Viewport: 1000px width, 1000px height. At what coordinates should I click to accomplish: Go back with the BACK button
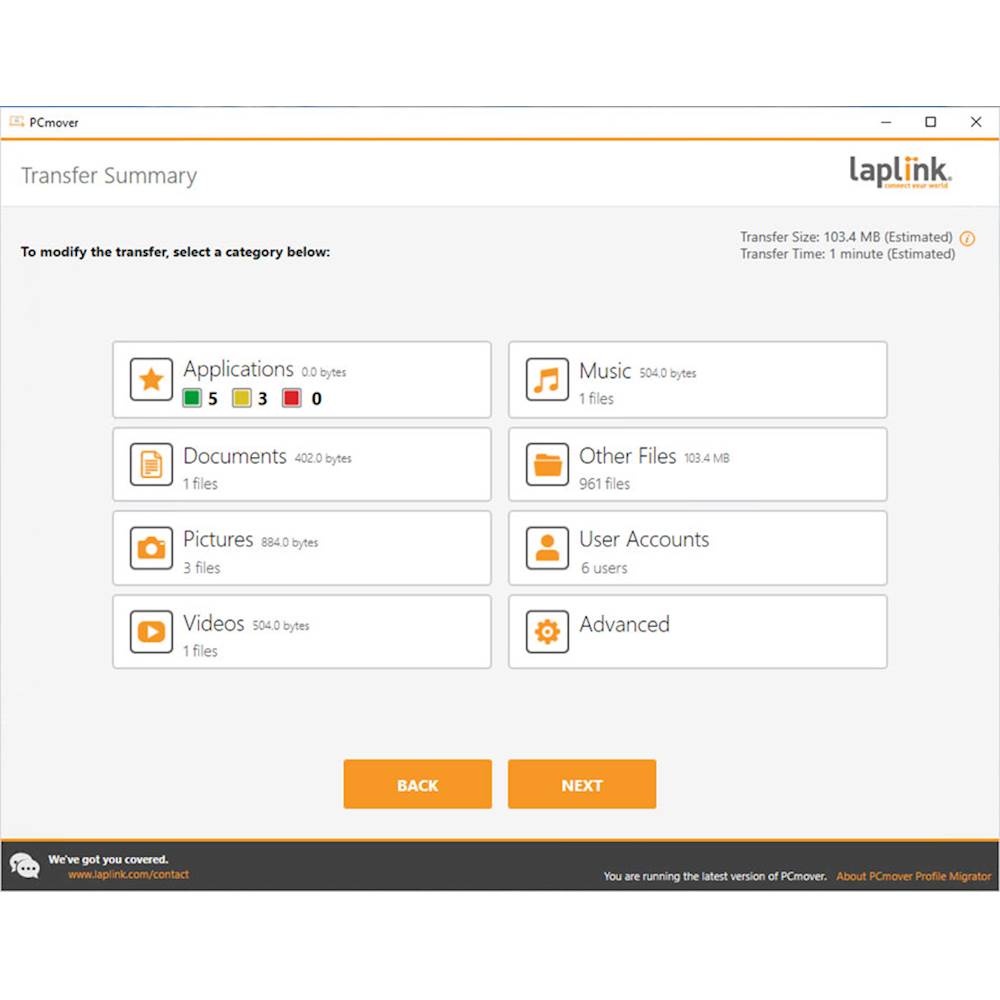coord(418,784)
